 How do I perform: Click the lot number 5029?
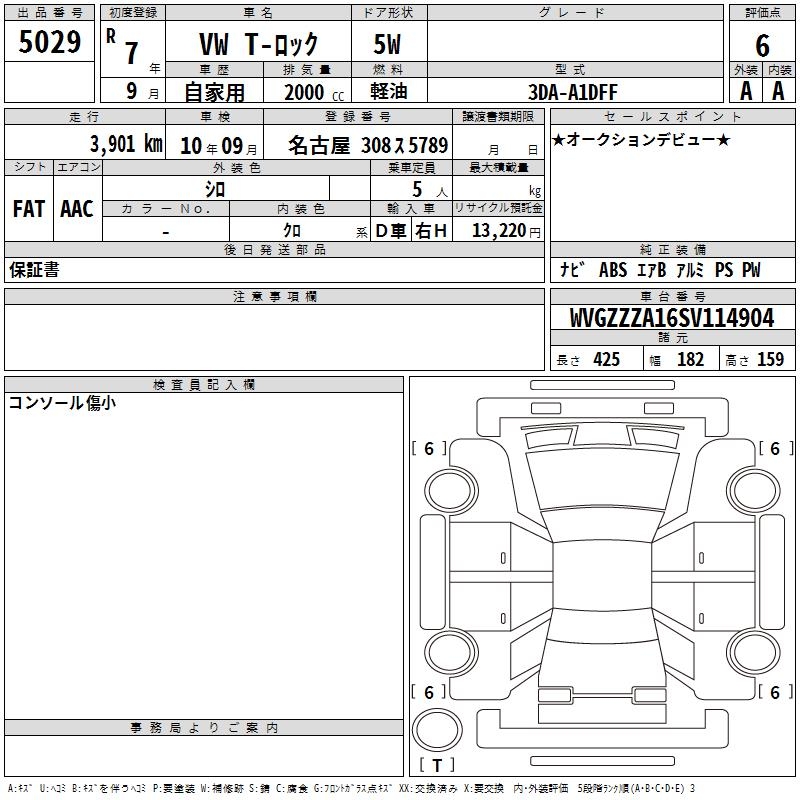(x=49, y=41)
